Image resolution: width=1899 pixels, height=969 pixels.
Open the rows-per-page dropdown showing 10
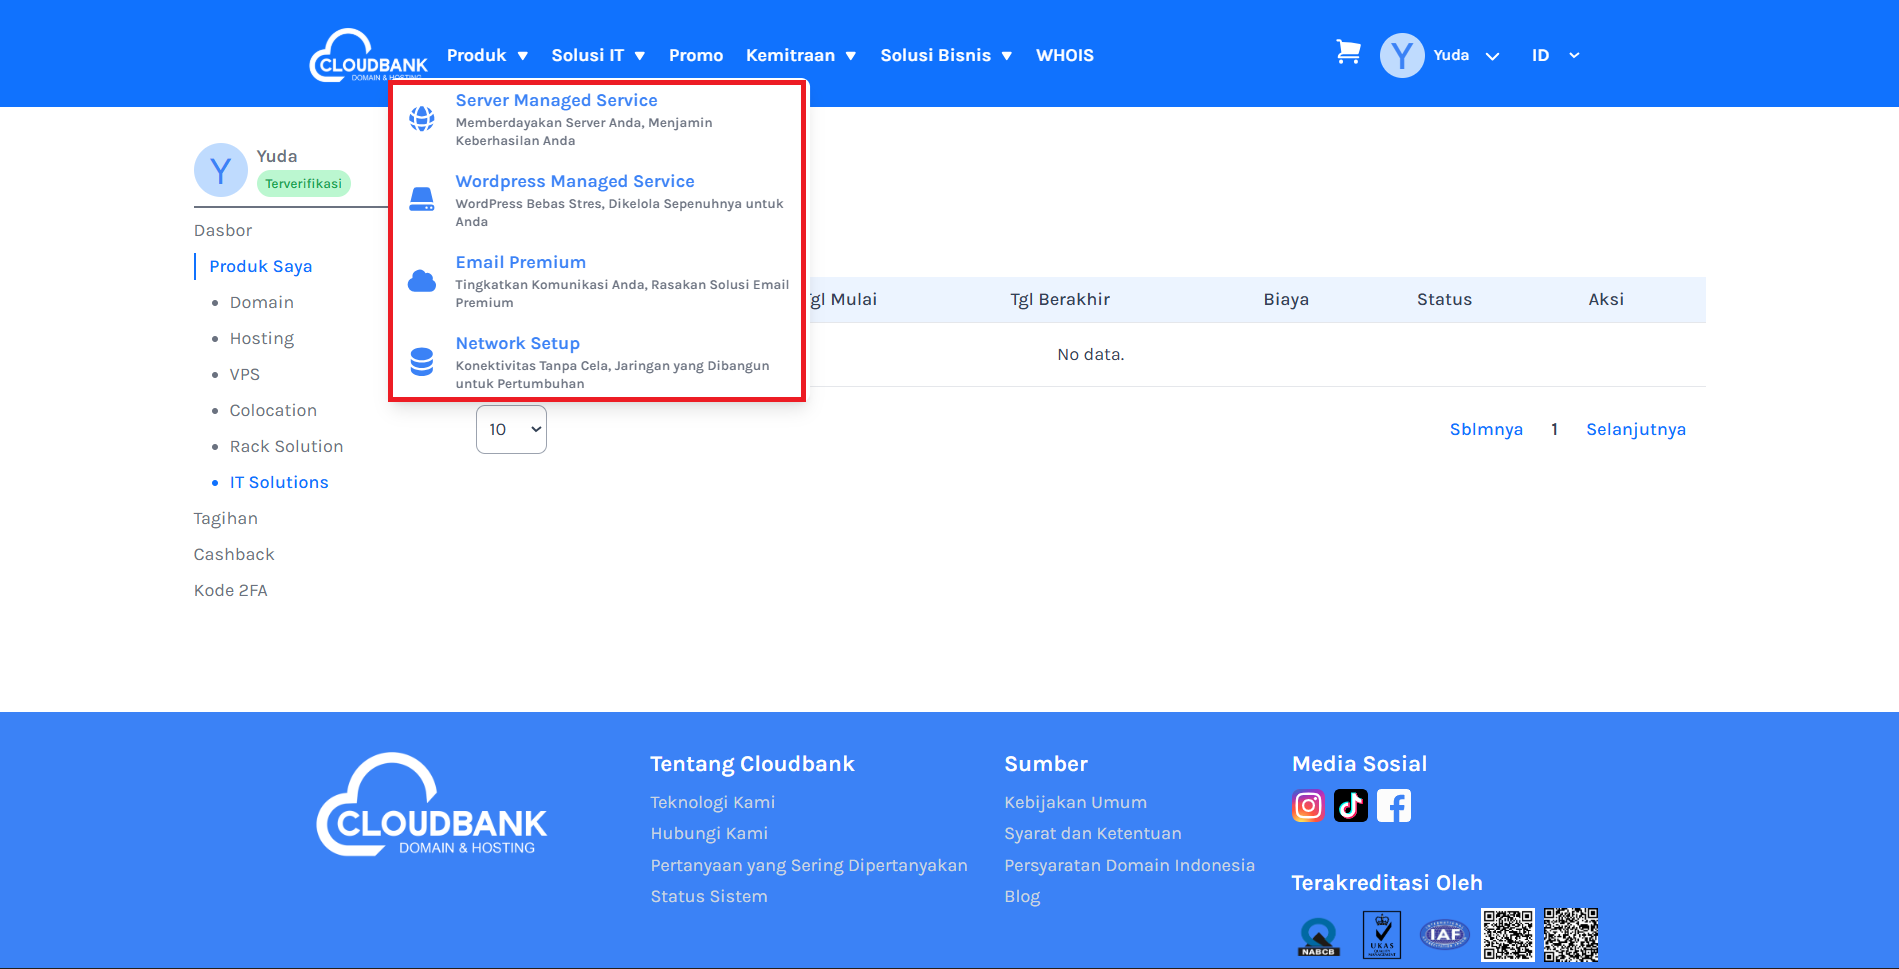click(x=511, y=429)
